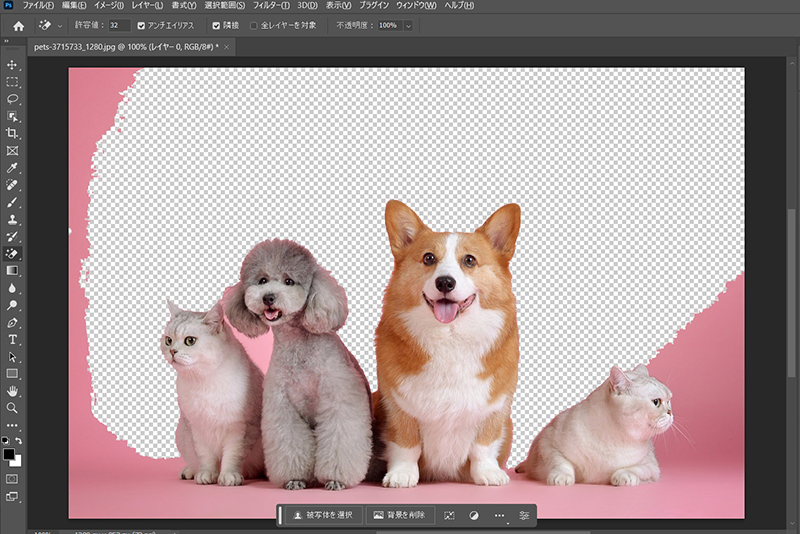Select the Hand tool
The height and width of the screenshot is (534, 800).
[12, 391]
